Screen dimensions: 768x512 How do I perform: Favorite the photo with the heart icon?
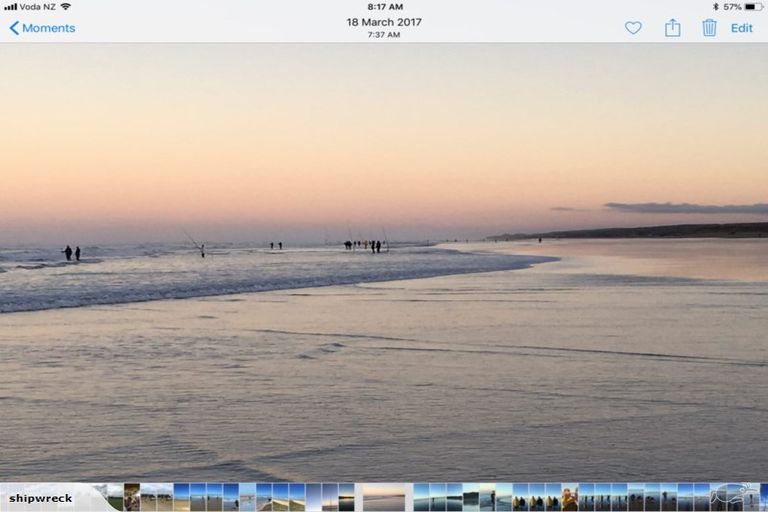point(633,28)
